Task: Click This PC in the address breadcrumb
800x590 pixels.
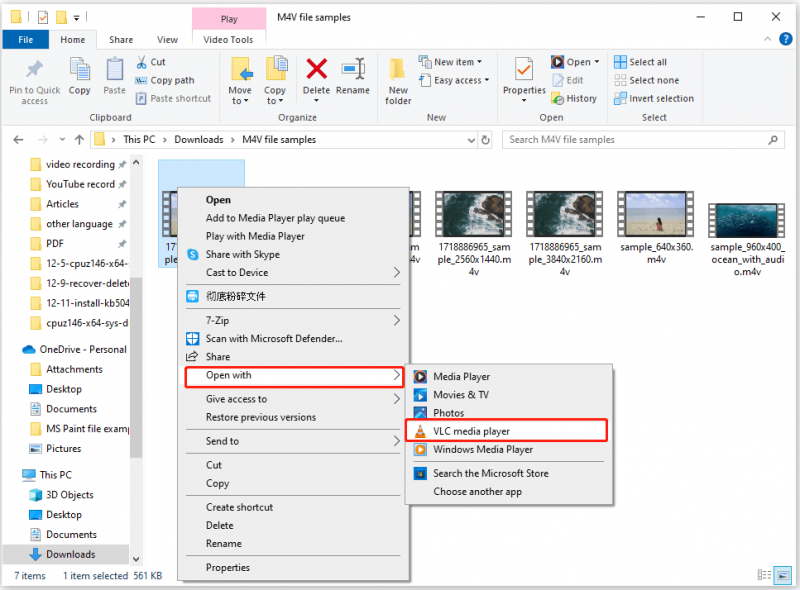Action: 139,139
